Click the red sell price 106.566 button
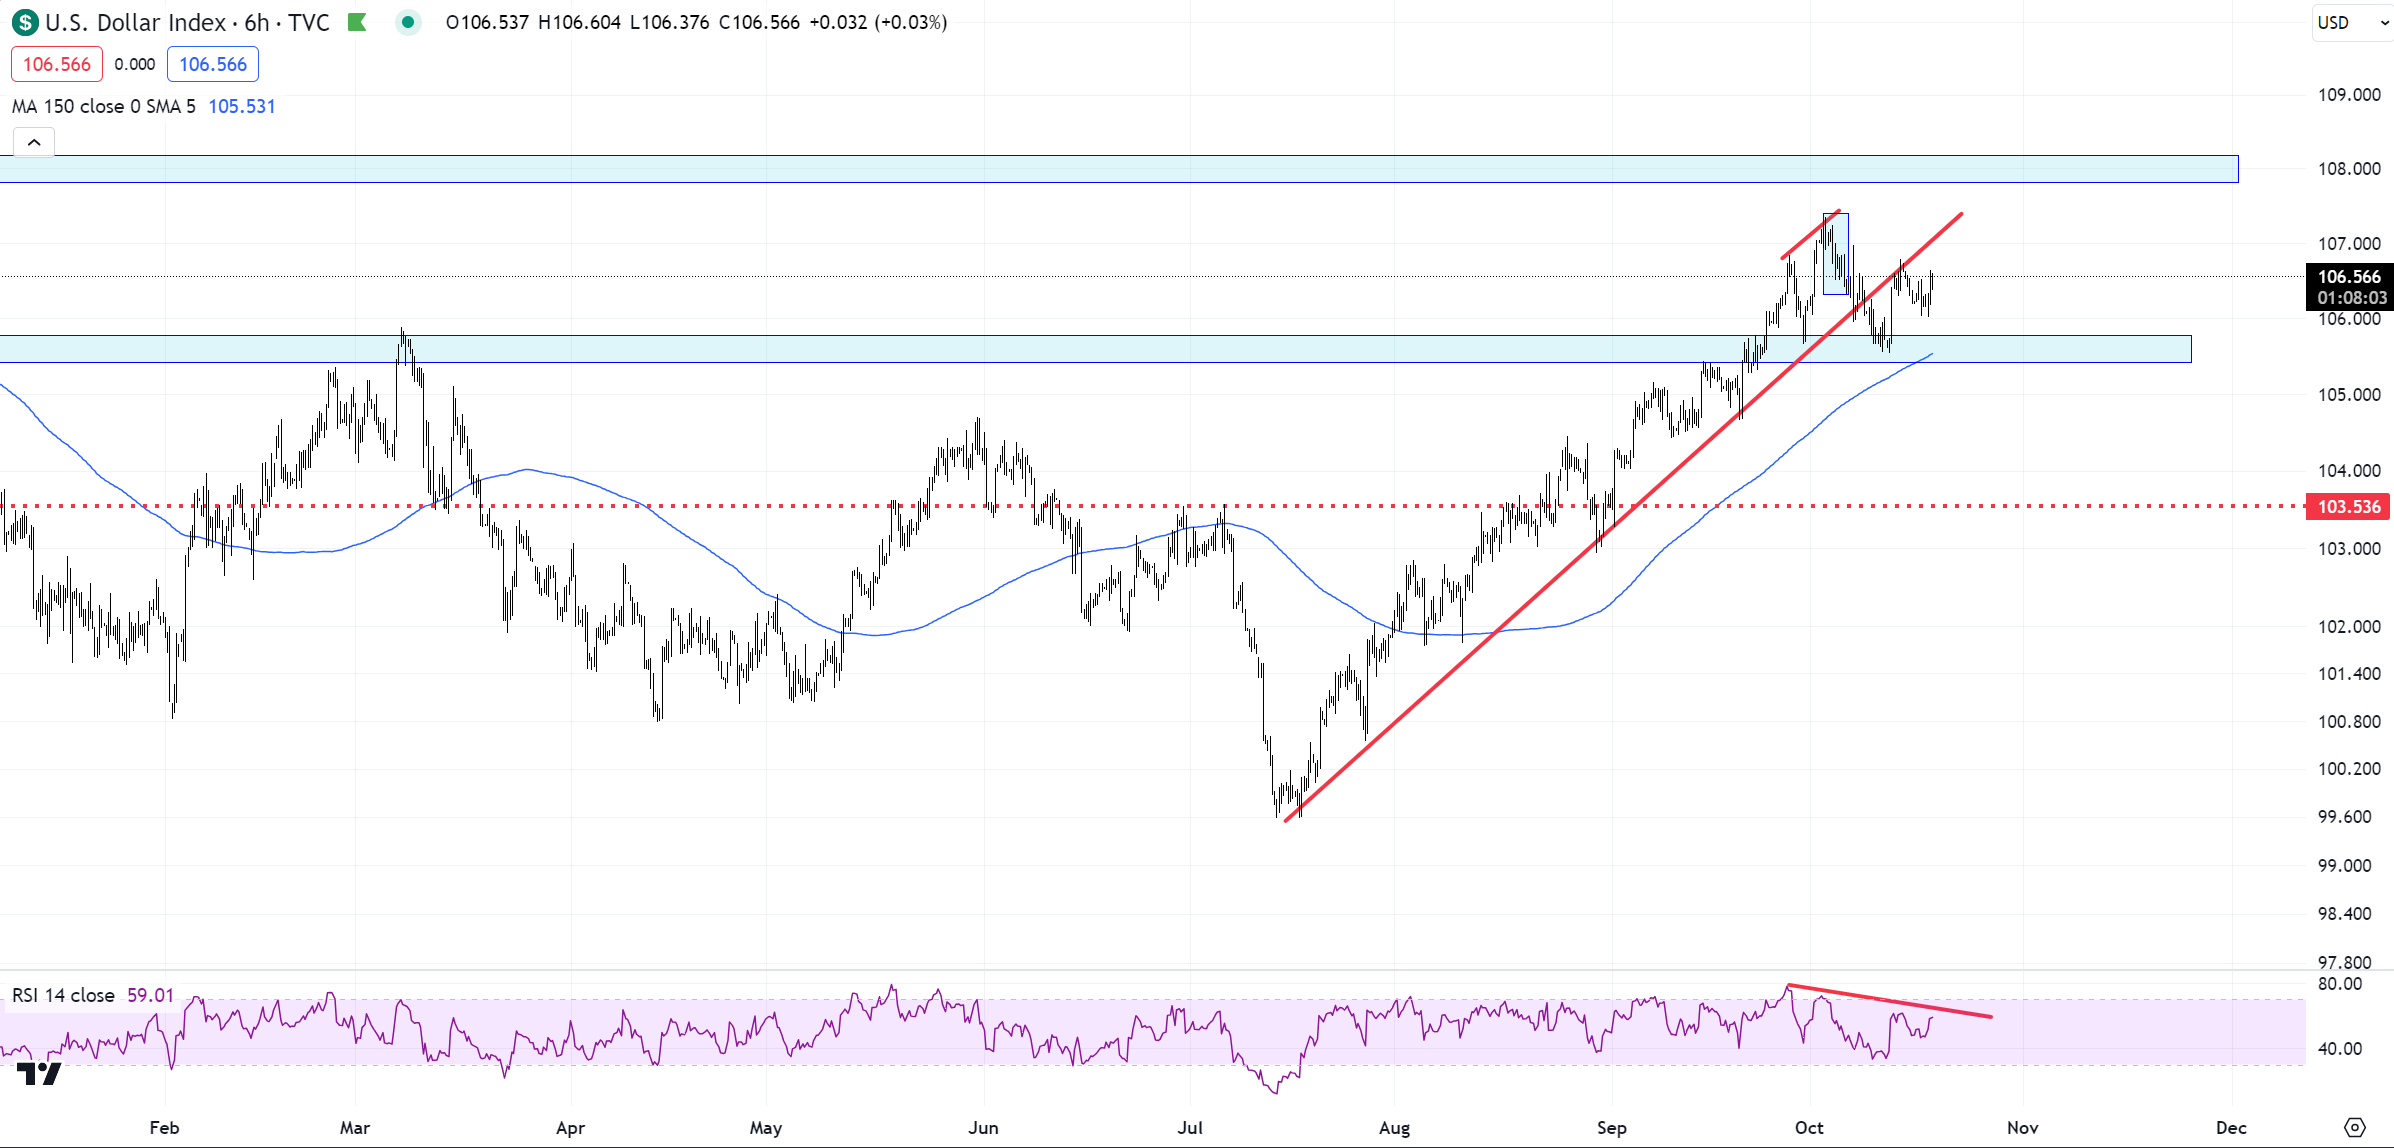 (57, 64)
